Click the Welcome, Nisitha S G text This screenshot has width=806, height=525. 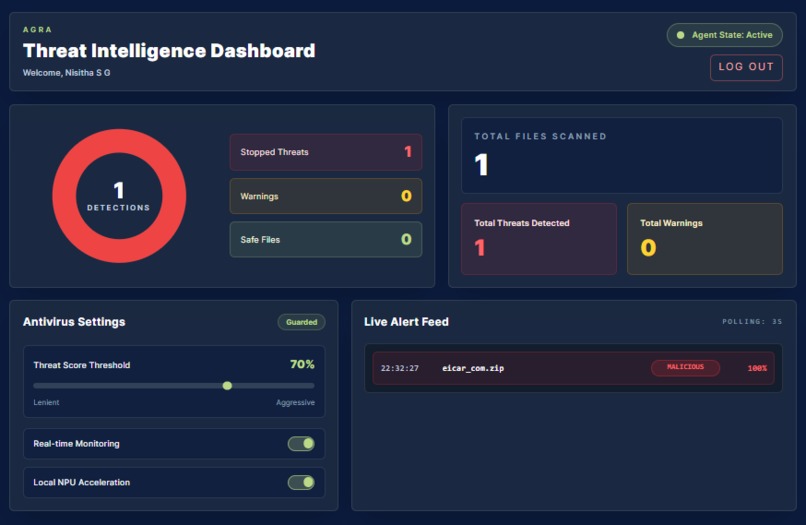tap(66, 73)
